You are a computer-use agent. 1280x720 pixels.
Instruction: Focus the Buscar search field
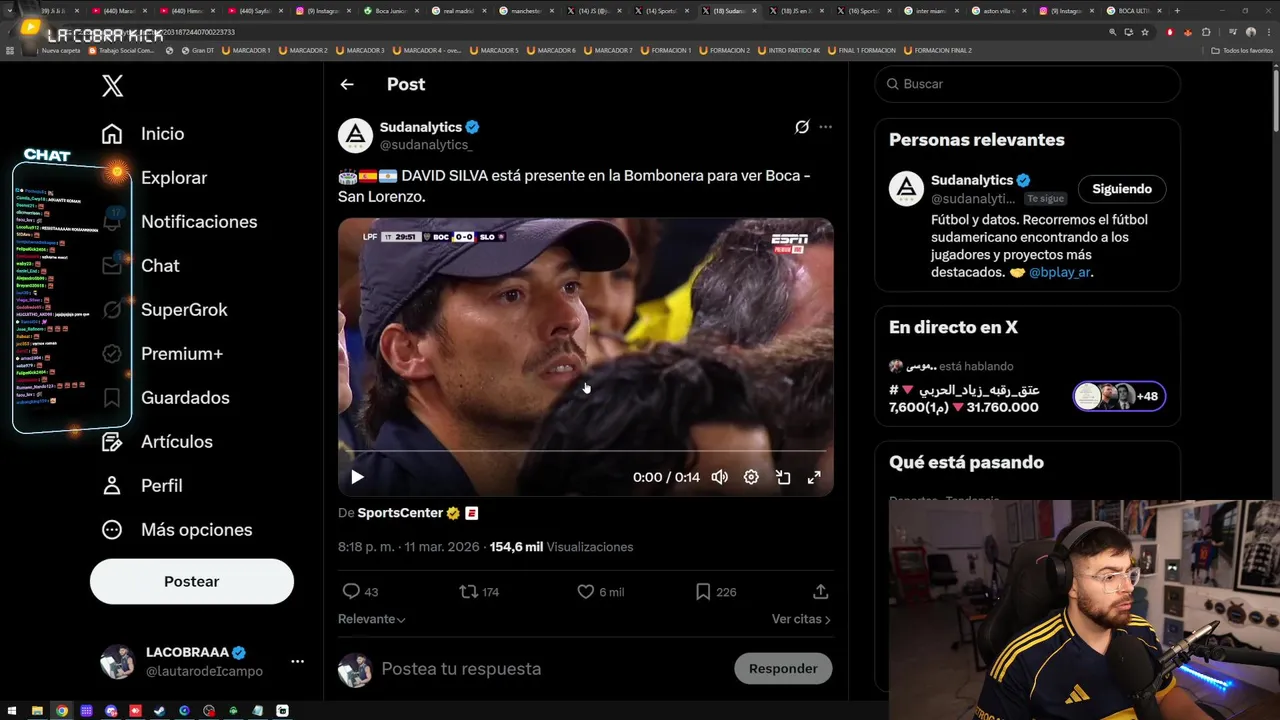(x=1030, y=84)
